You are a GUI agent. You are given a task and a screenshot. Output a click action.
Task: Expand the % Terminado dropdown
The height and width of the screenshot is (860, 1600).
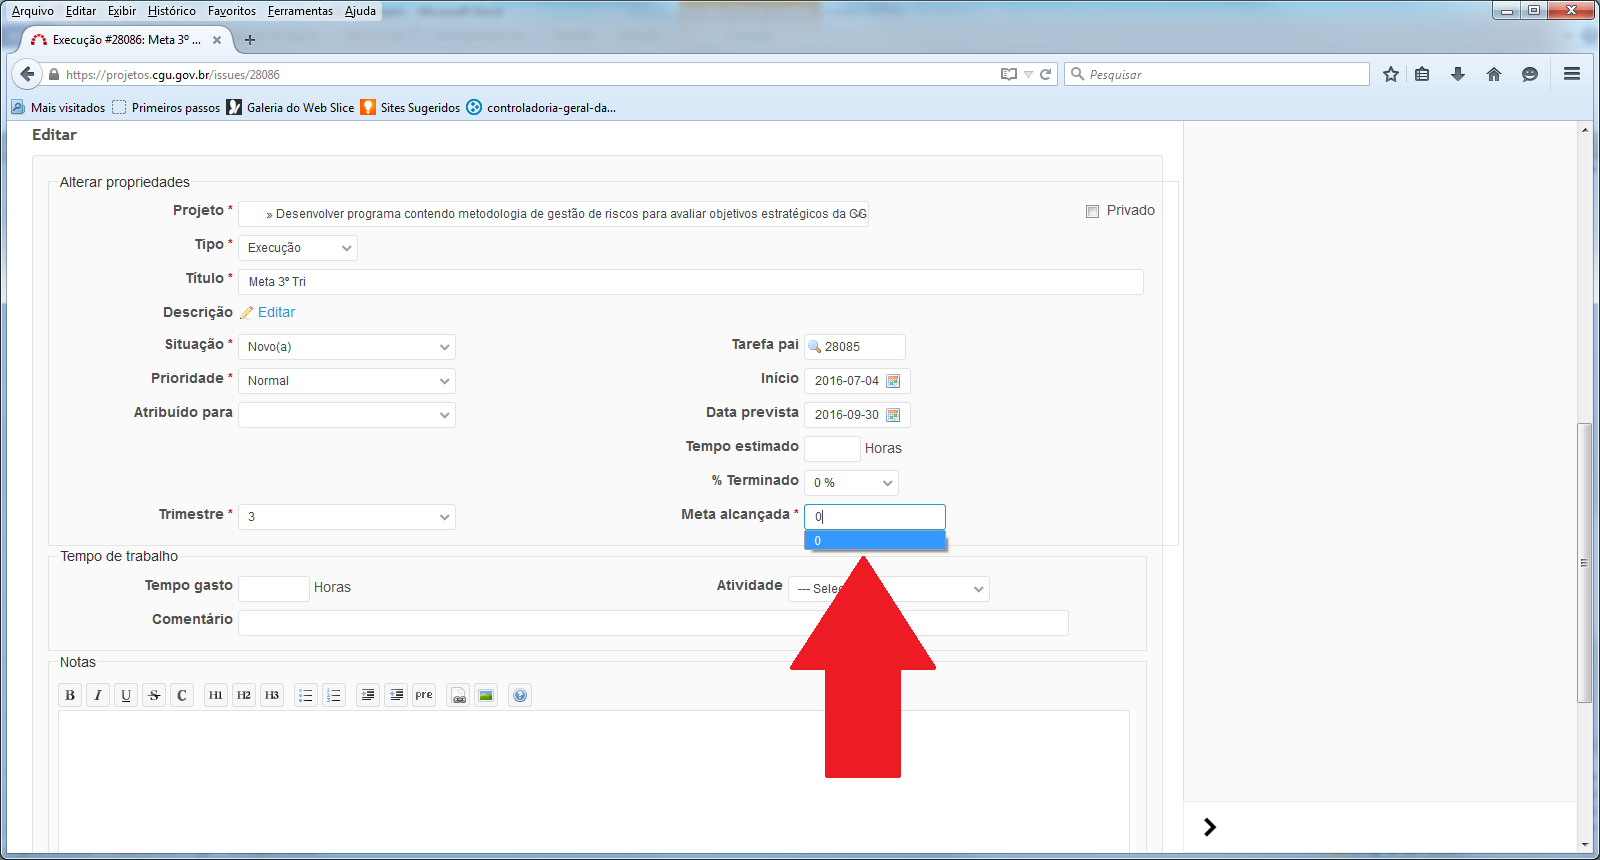(851, 483)
